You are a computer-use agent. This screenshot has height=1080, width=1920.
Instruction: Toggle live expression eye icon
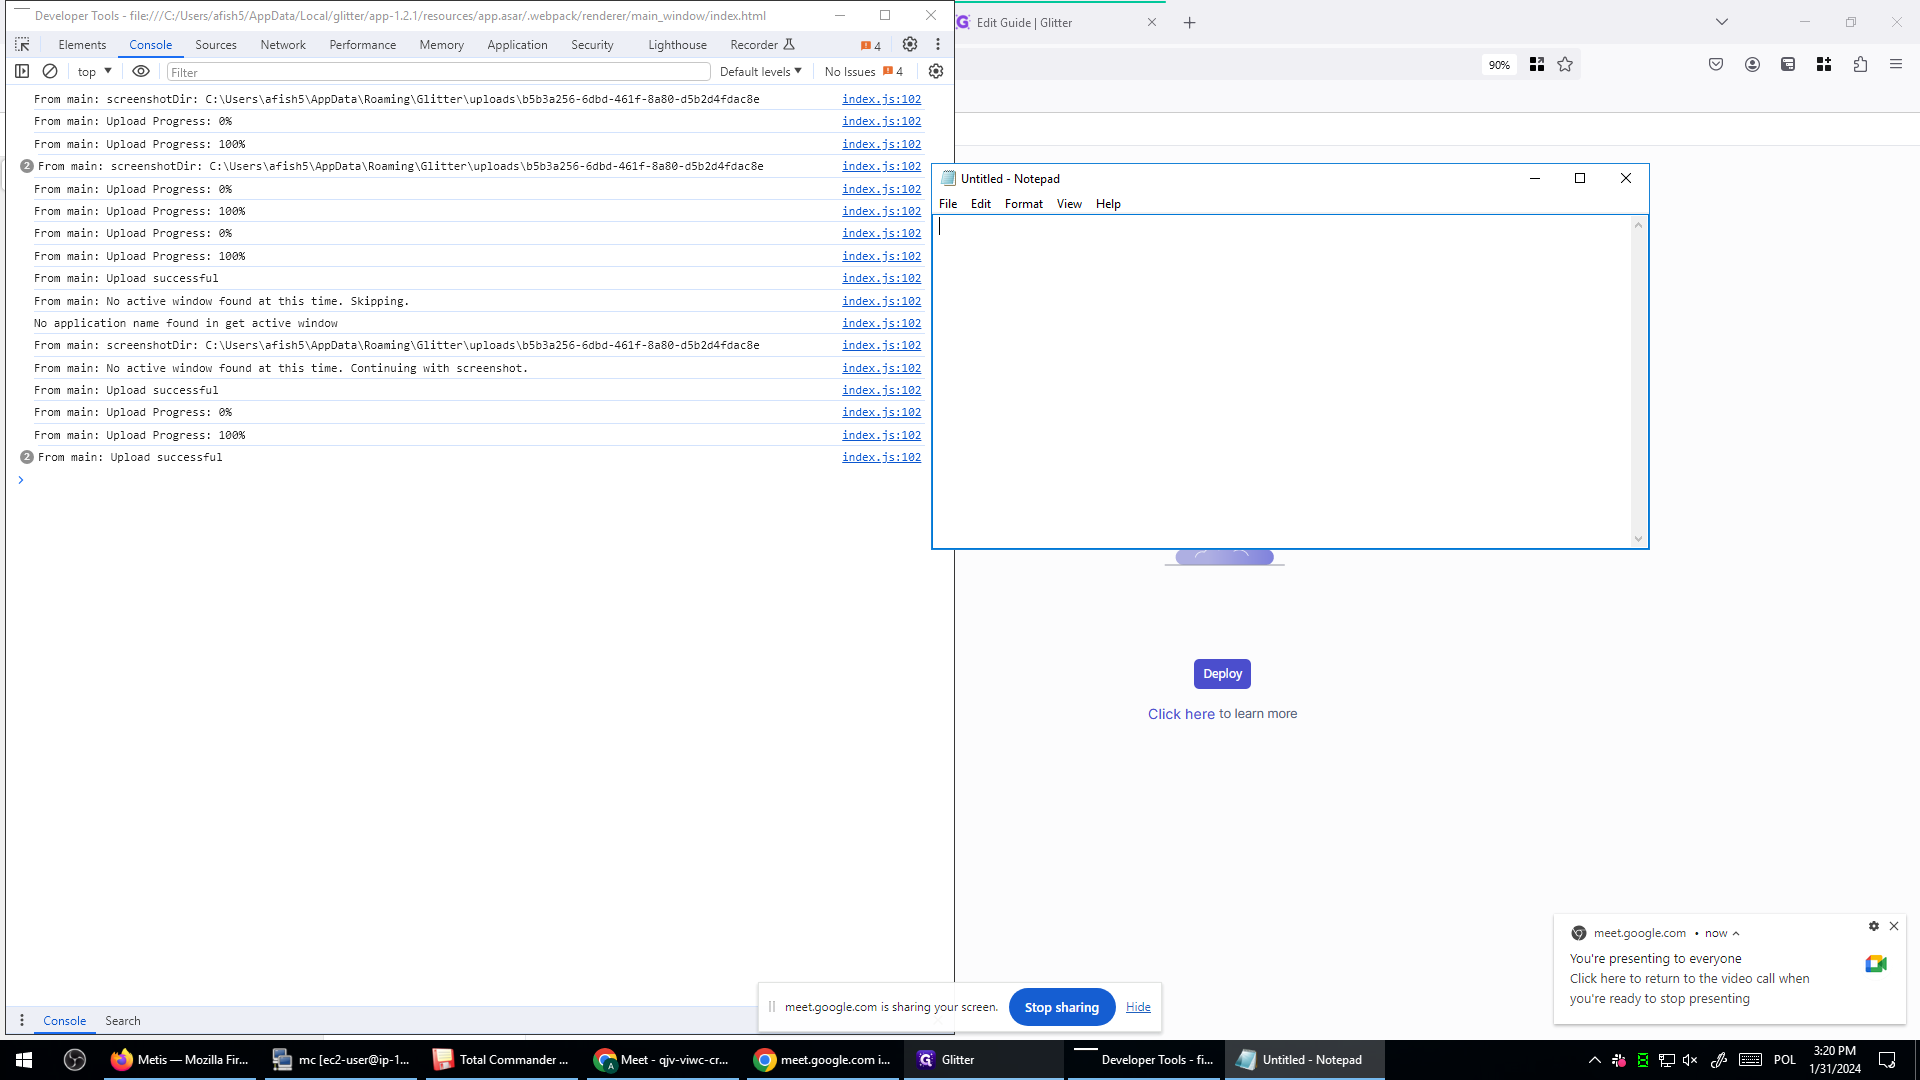coord(141,72)
